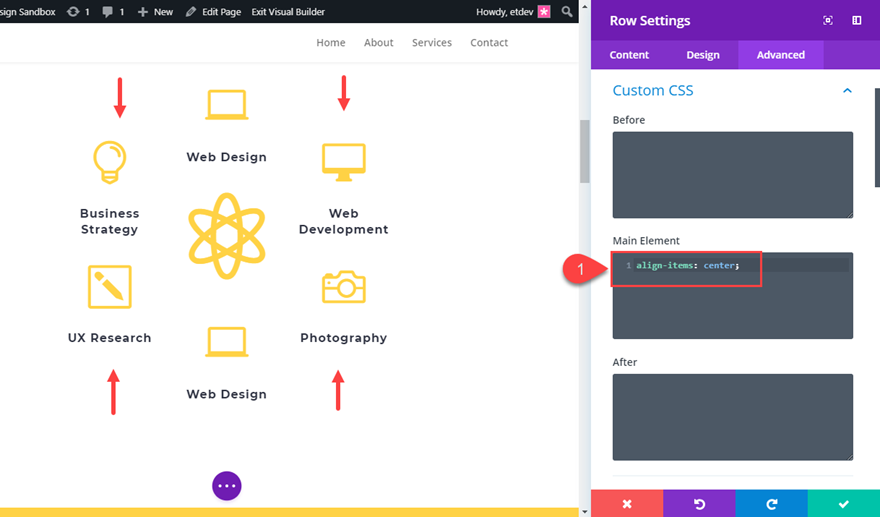This screenshot has width=880, height=517.
Task: Click into the After CSS field
Action: 732,416
